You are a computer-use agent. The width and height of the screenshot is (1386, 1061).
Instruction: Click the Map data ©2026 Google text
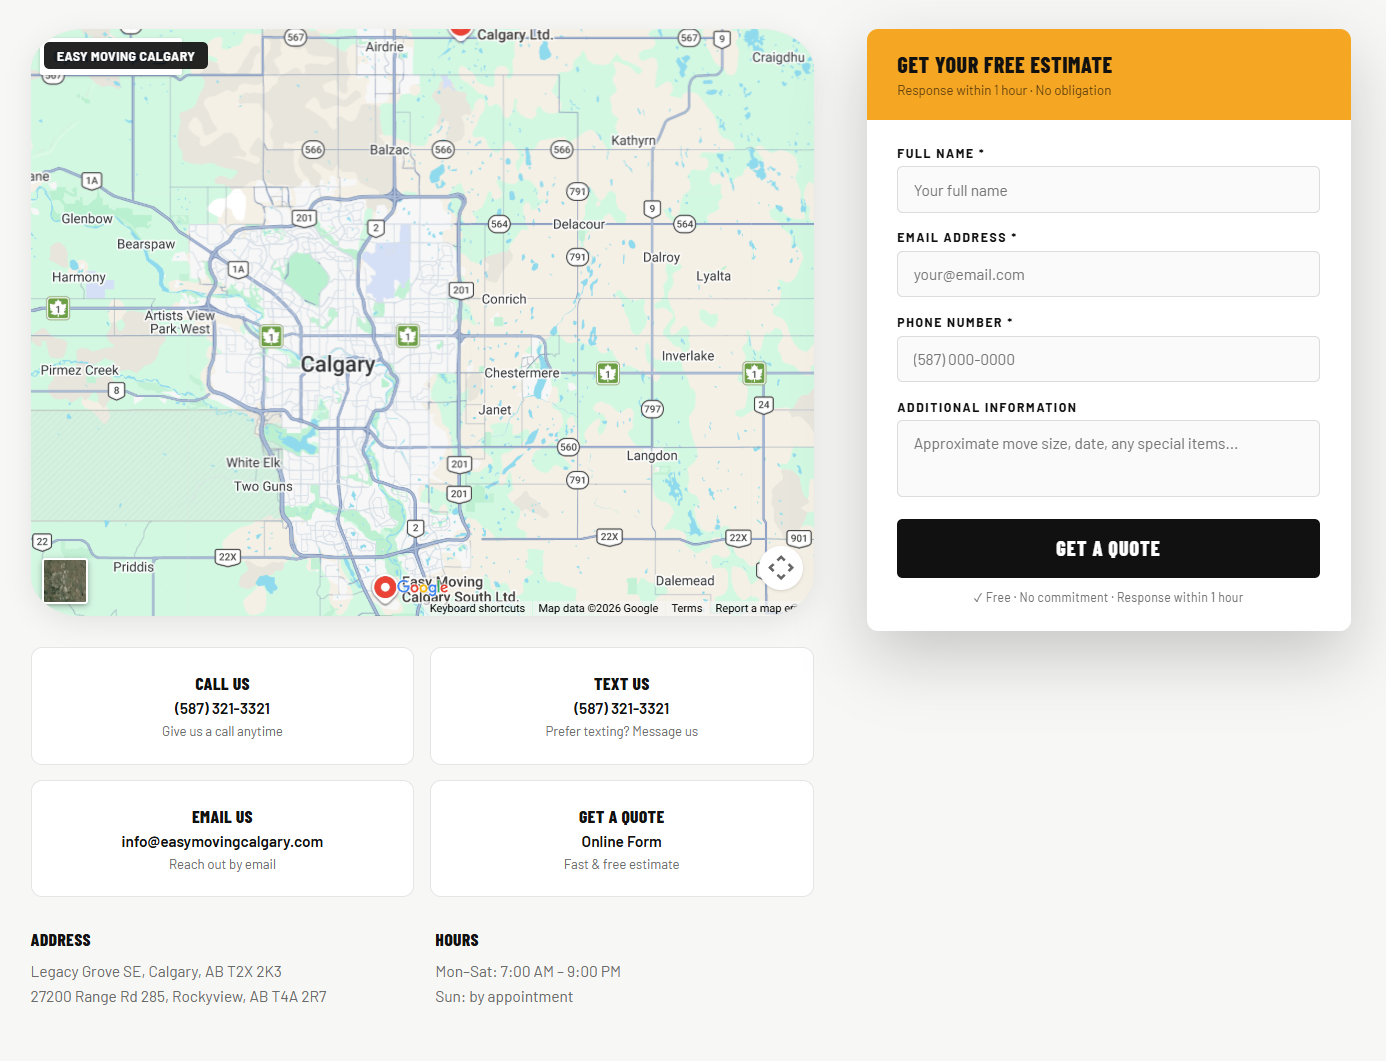tap(598, 608)
